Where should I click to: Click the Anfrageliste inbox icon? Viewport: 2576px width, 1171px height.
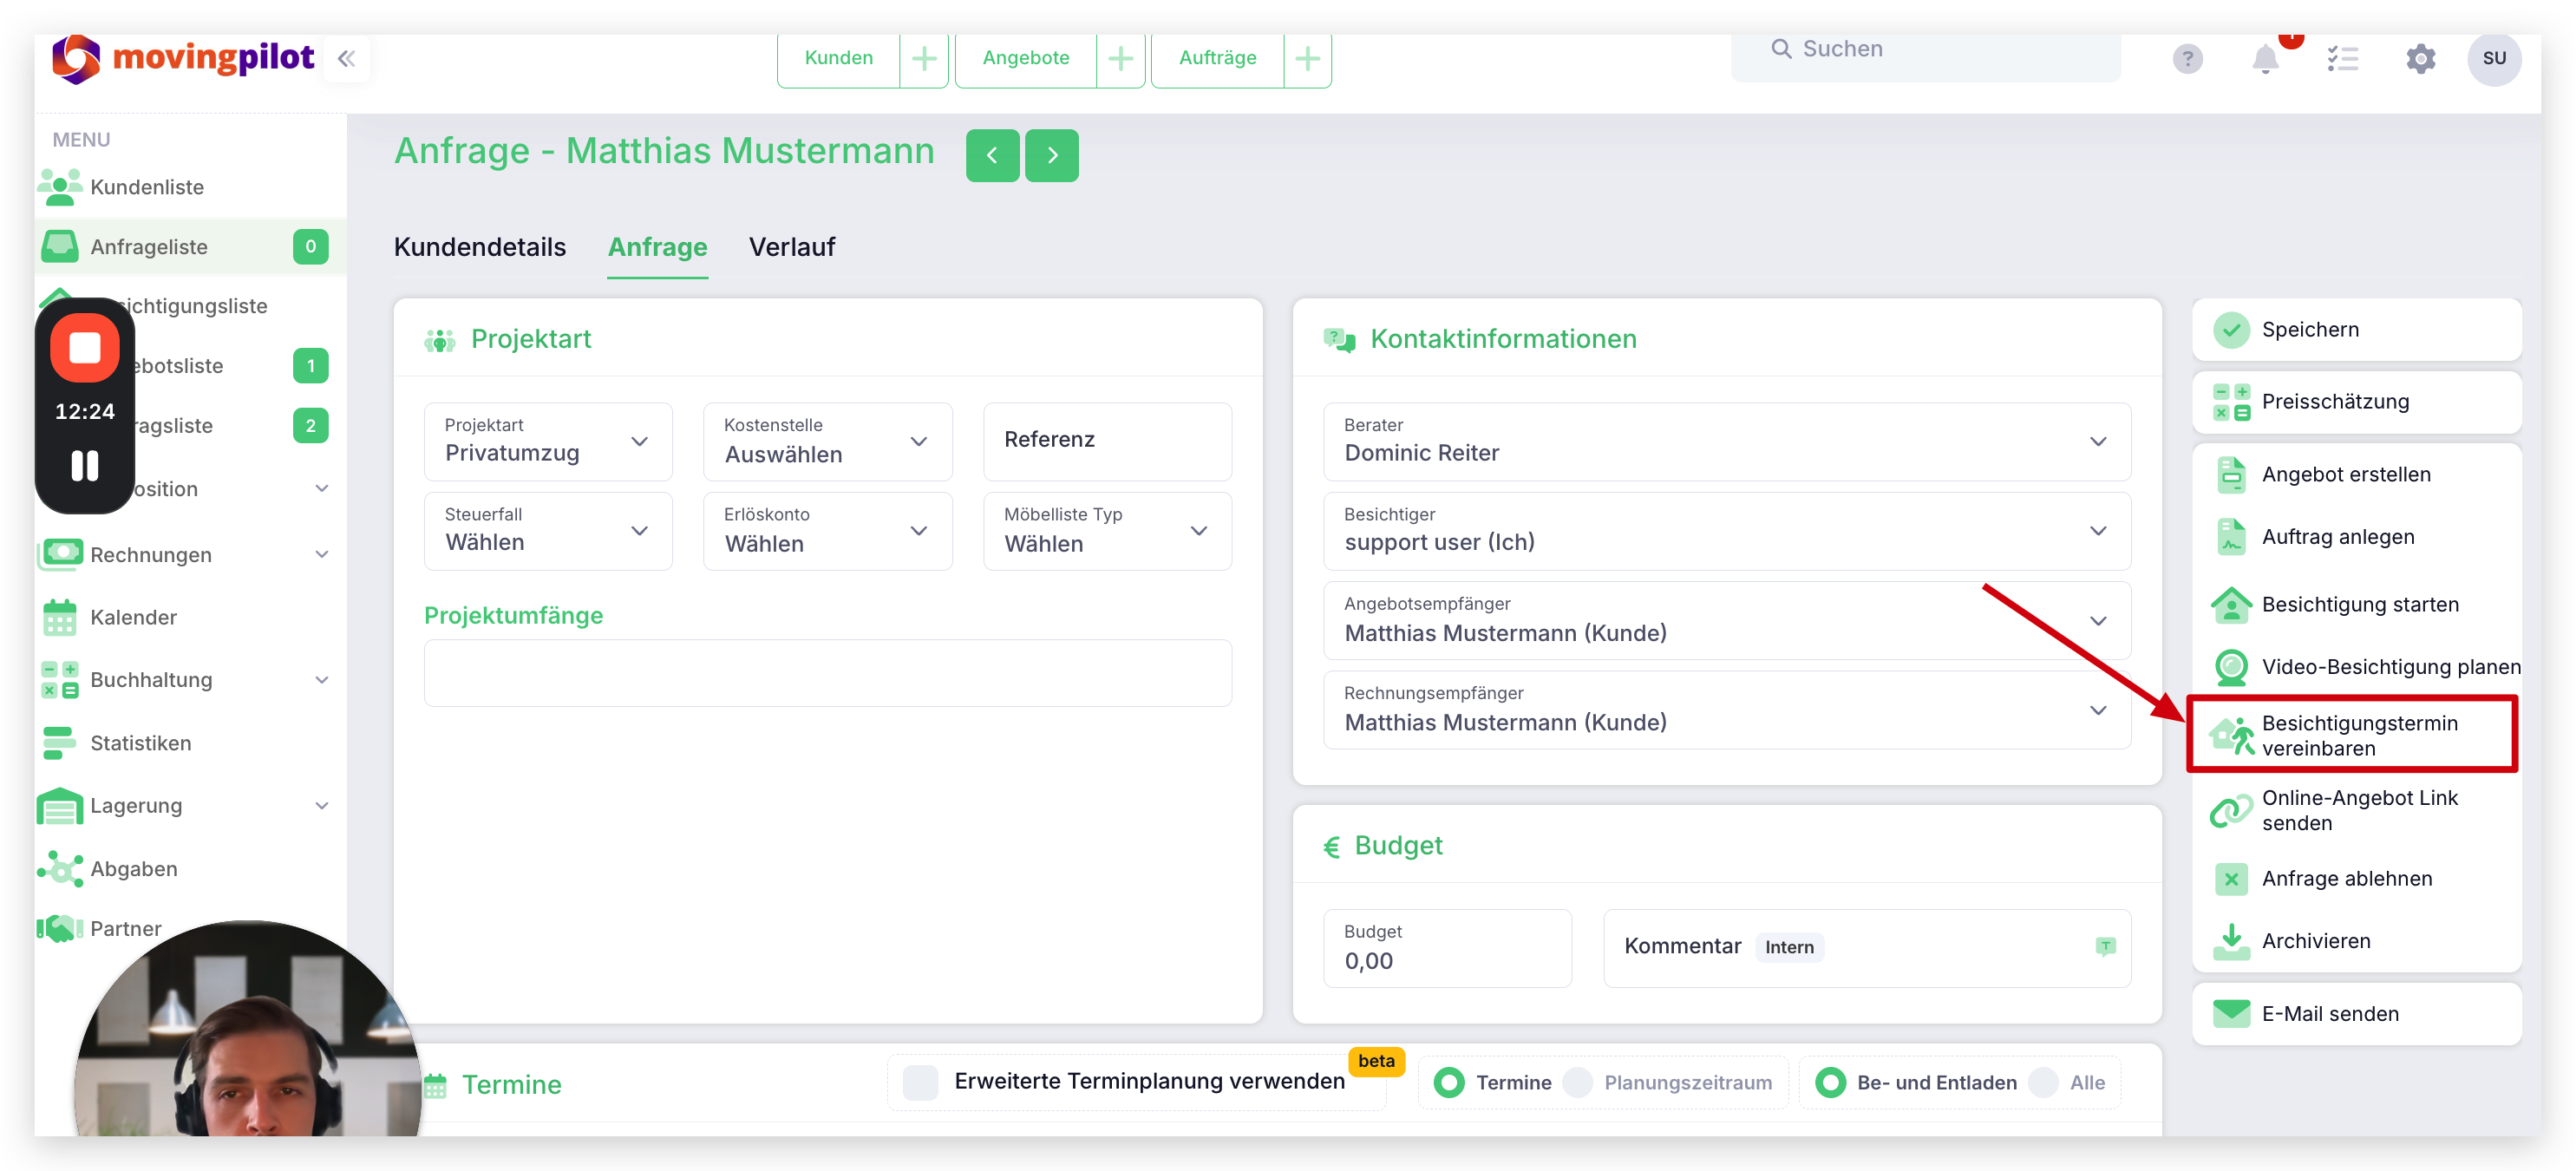click(x=59, y=246)
